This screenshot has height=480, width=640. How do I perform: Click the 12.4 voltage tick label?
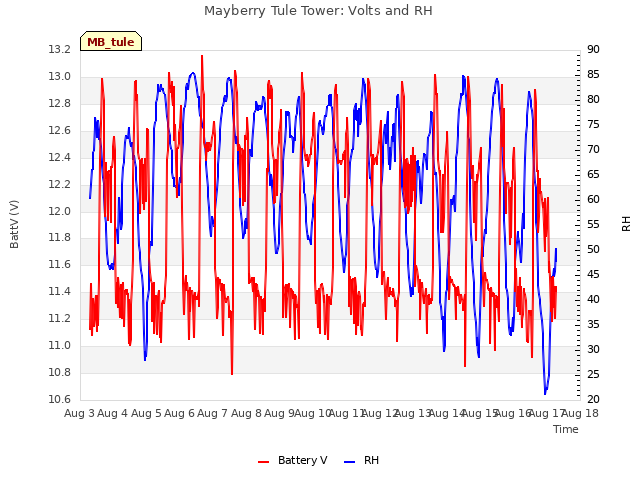pos(60,158)
